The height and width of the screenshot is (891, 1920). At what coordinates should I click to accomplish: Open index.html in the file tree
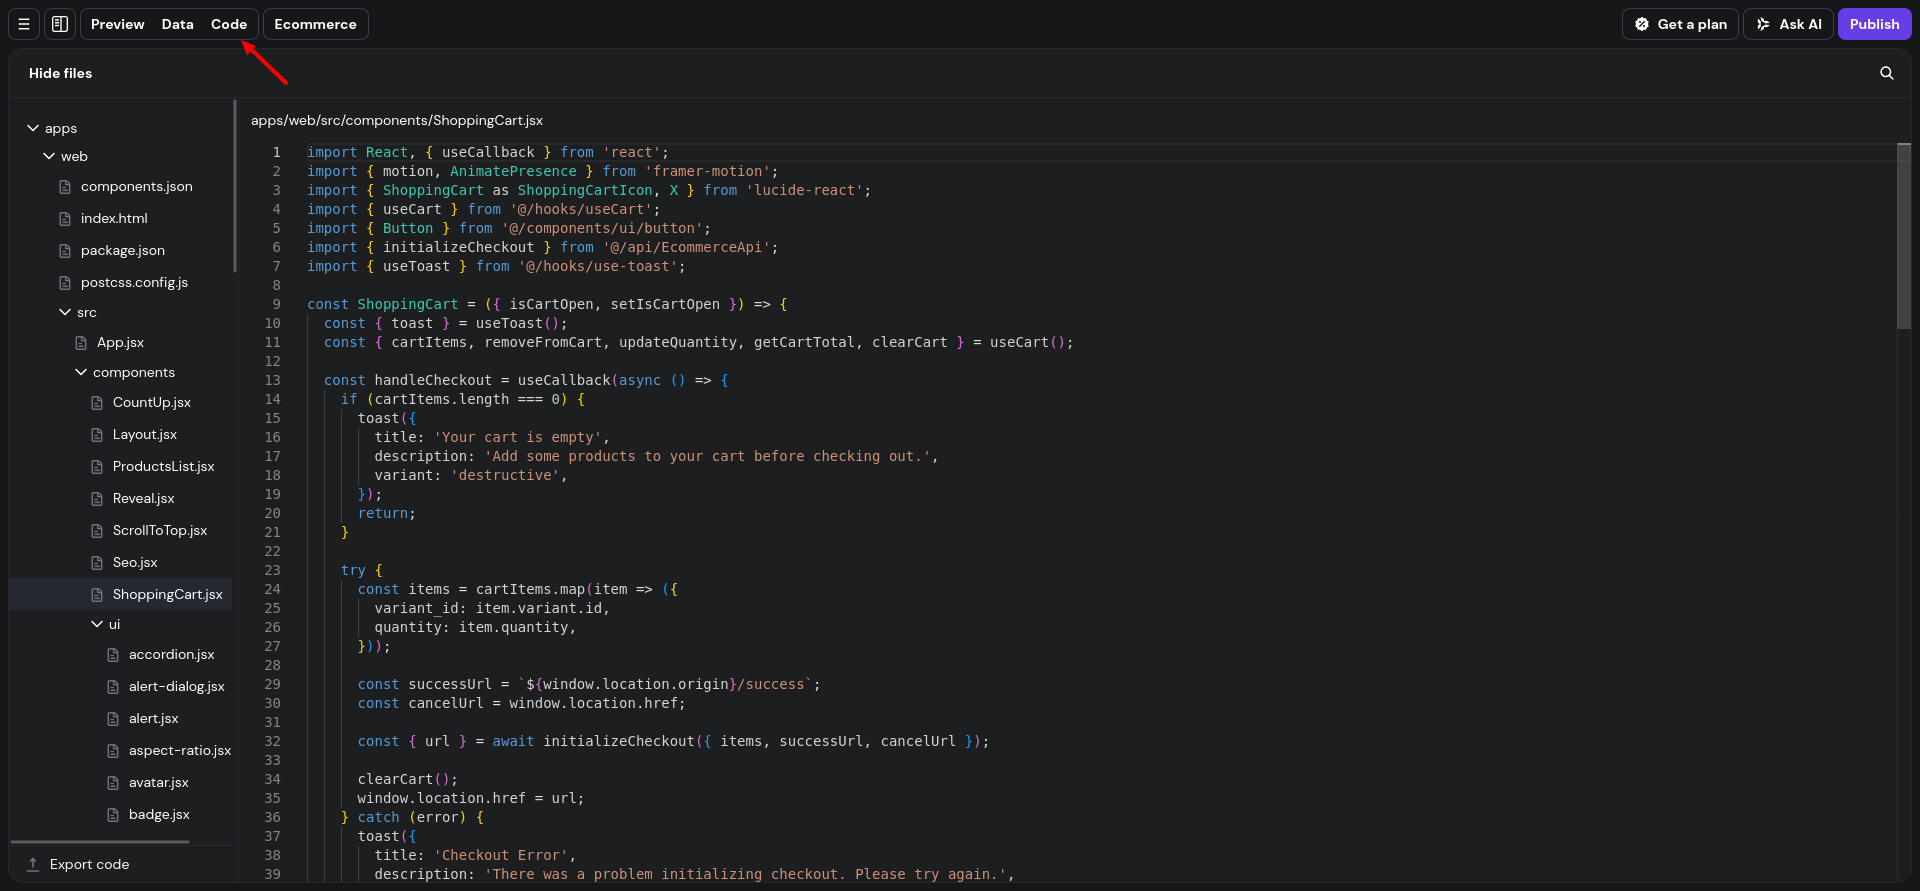[114, 219]
